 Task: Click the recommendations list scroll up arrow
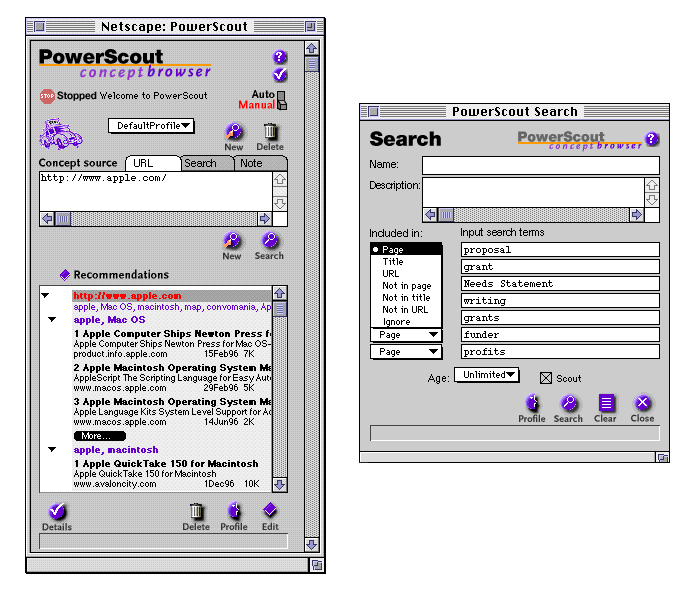coord(280,293)
